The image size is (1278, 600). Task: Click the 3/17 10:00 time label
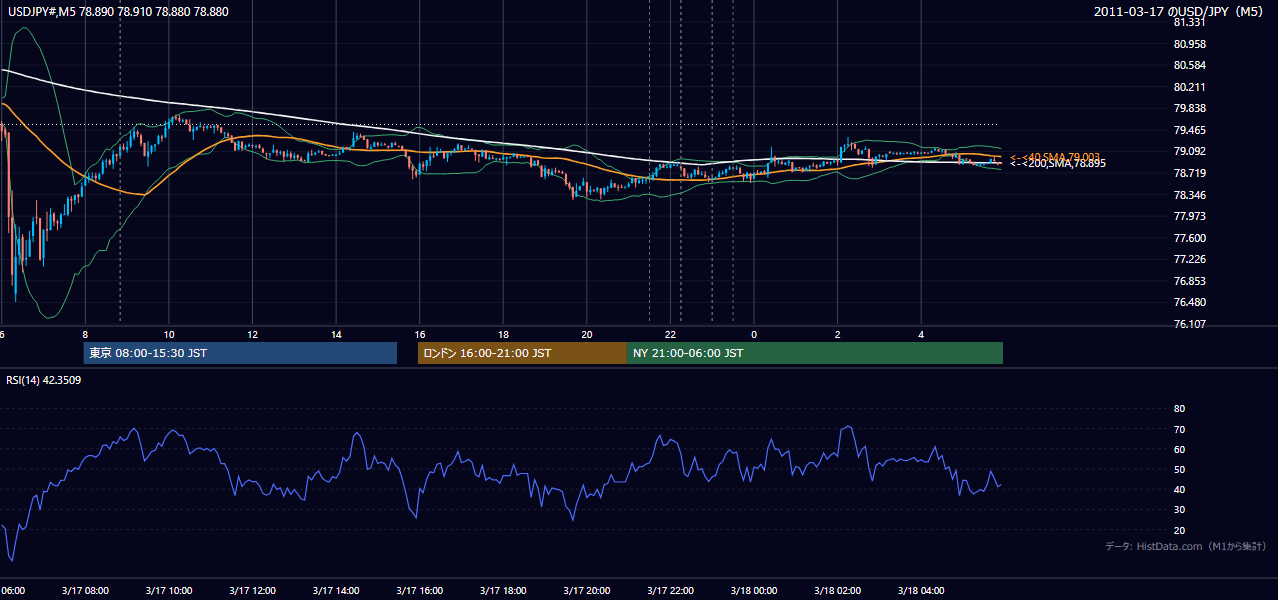(169, 591)
